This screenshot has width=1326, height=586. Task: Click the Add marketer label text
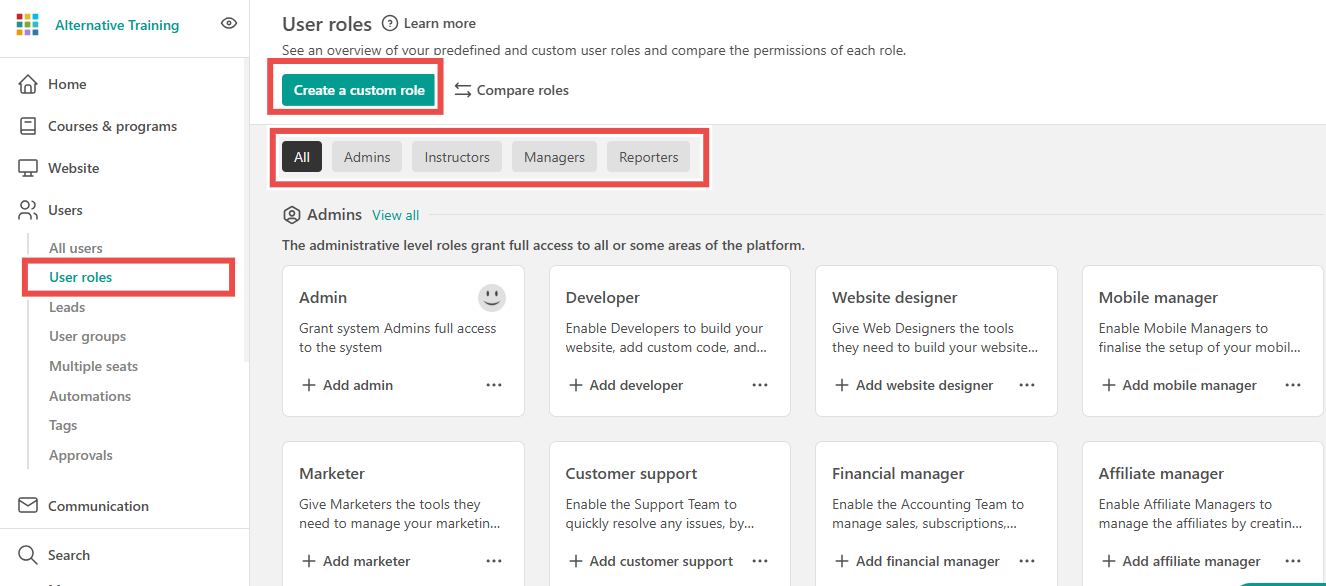[x=366, y=561]
